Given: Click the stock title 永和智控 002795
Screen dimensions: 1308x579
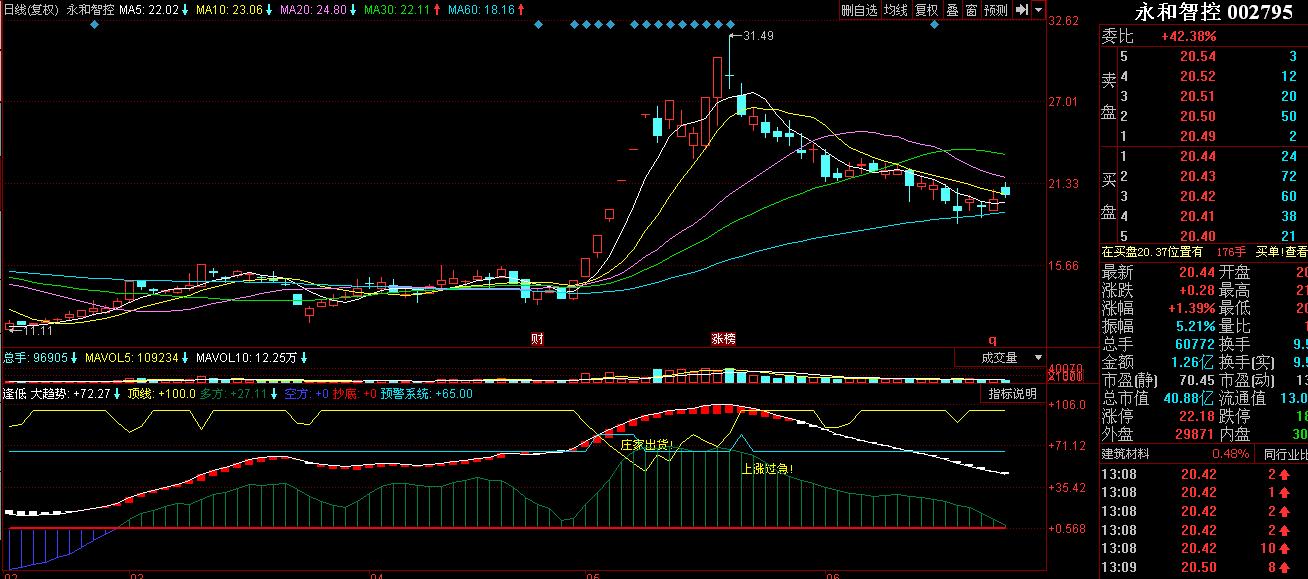Looking at the screenshot, I should [1214, 12].
